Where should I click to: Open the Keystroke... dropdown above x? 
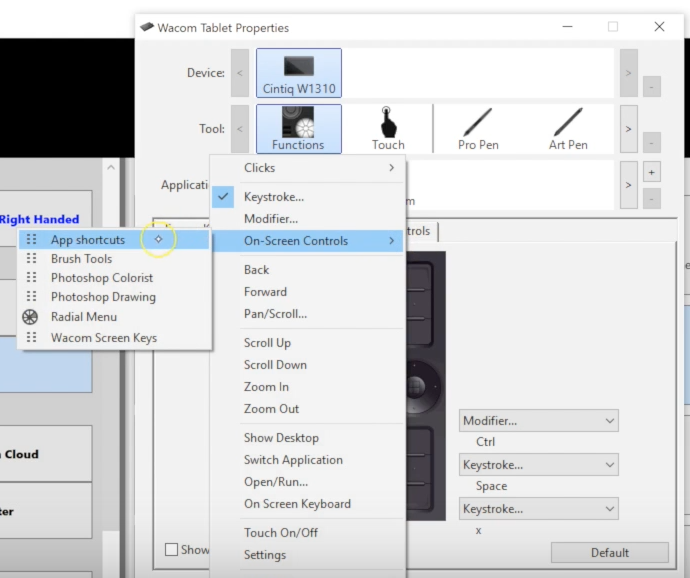pyautogui.click(x=538, y=509)
